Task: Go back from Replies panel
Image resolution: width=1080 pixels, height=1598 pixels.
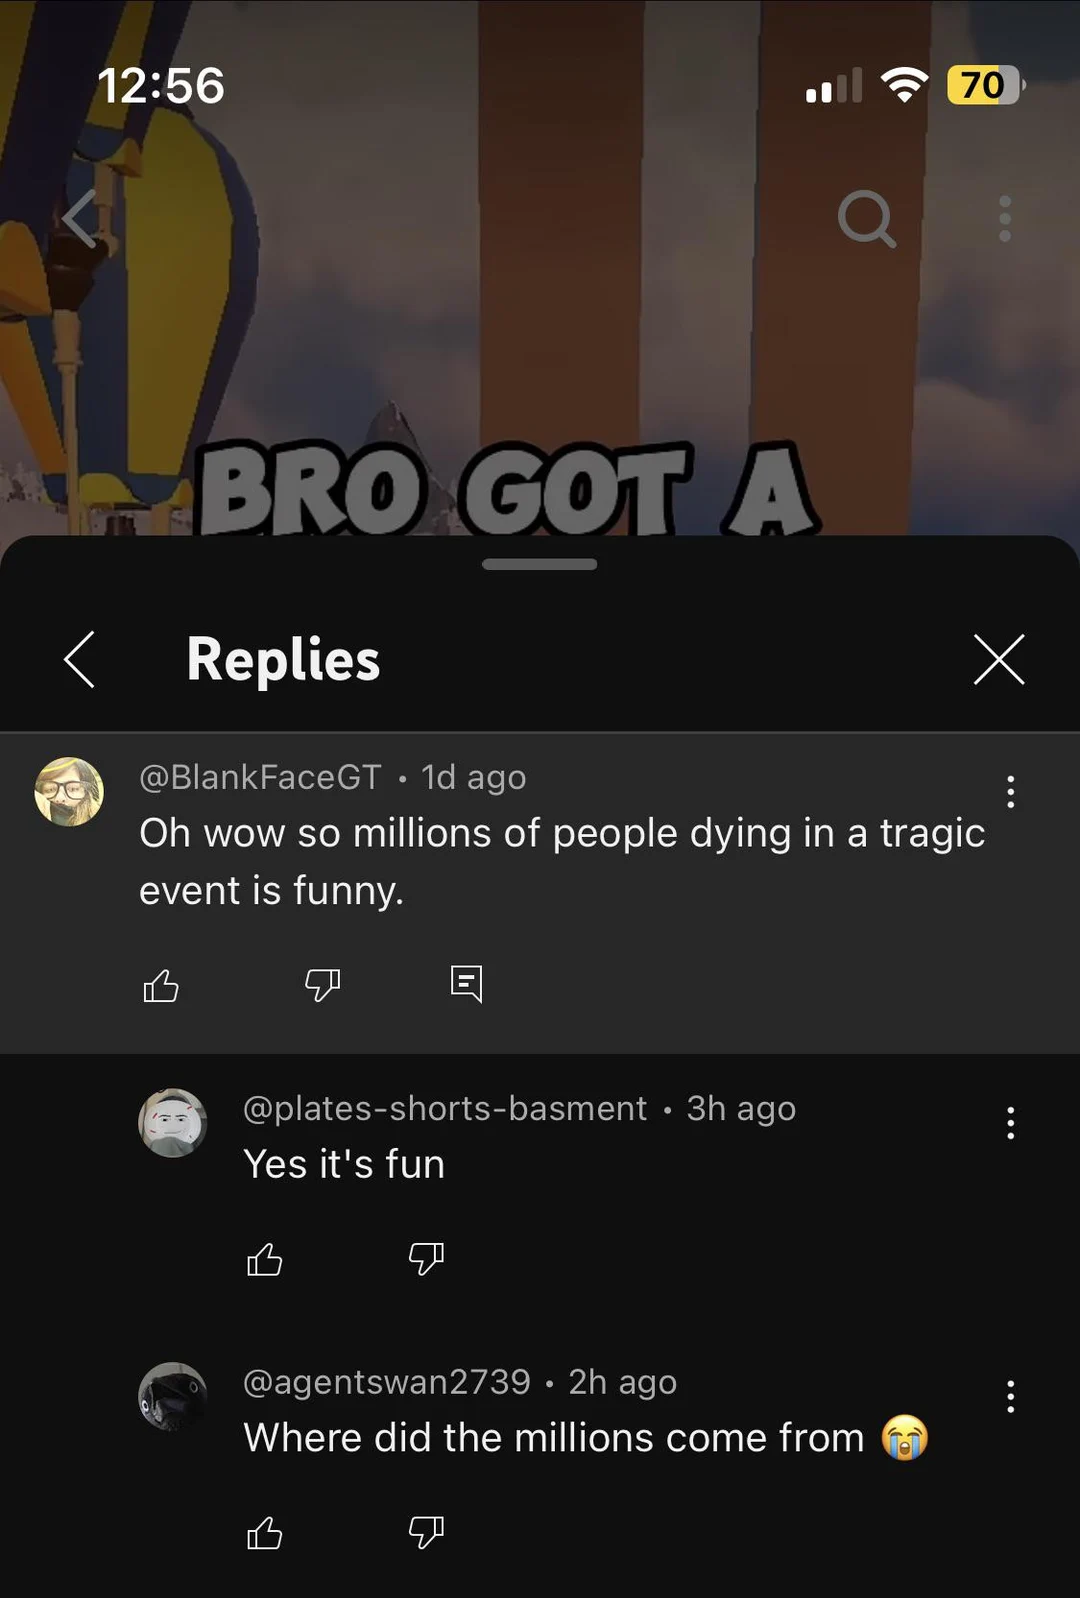Action: (80, 660)
